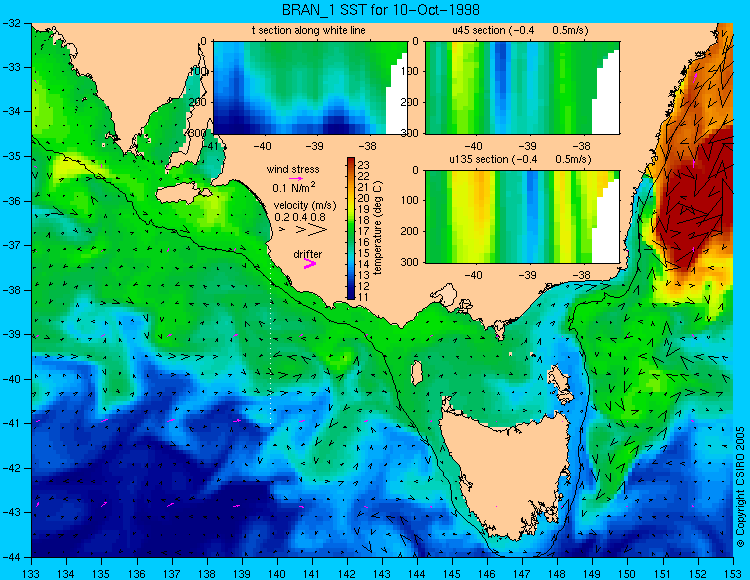The height and width of the screenshot is (580, 750).
Task: Open the u135 section inset plot
Action: coord(522,216)
